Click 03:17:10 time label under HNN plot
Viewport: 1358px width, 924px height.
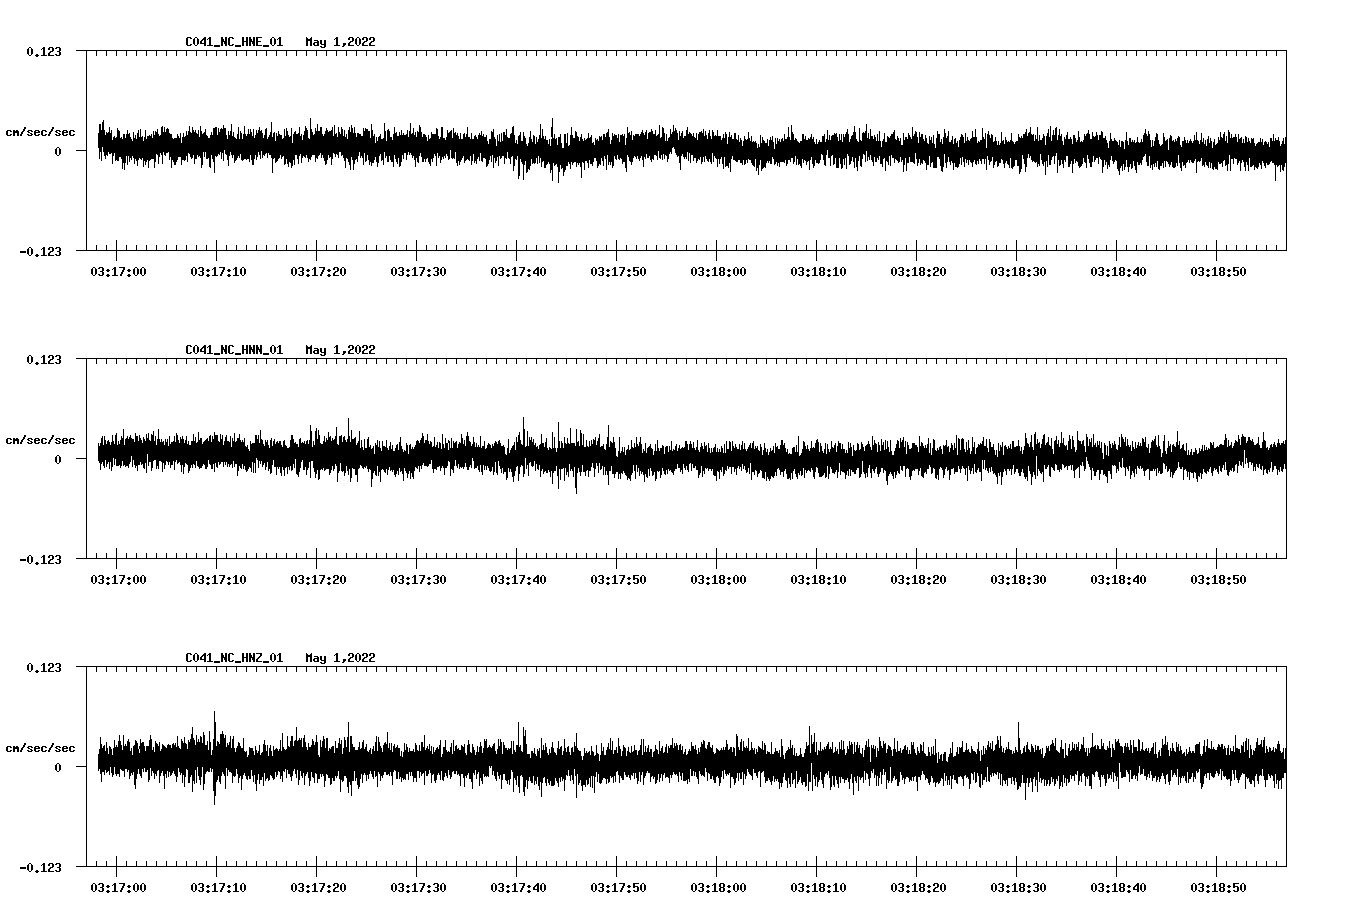tap(218, 579)
